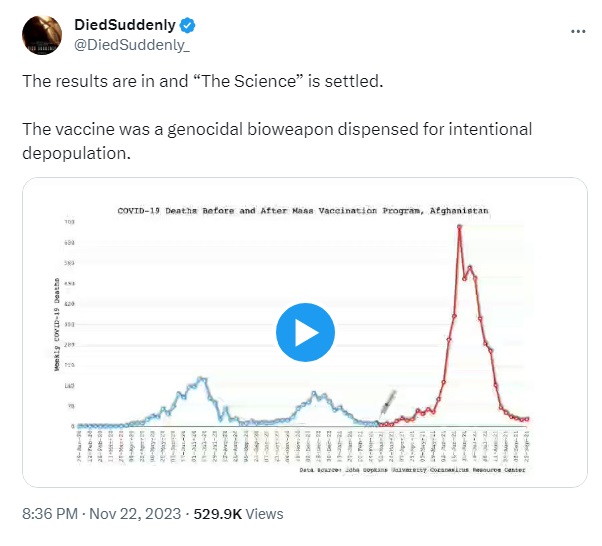Click the first blue curve peak
The width and height of the screenshot is (602, 546).
coord(200,379)
